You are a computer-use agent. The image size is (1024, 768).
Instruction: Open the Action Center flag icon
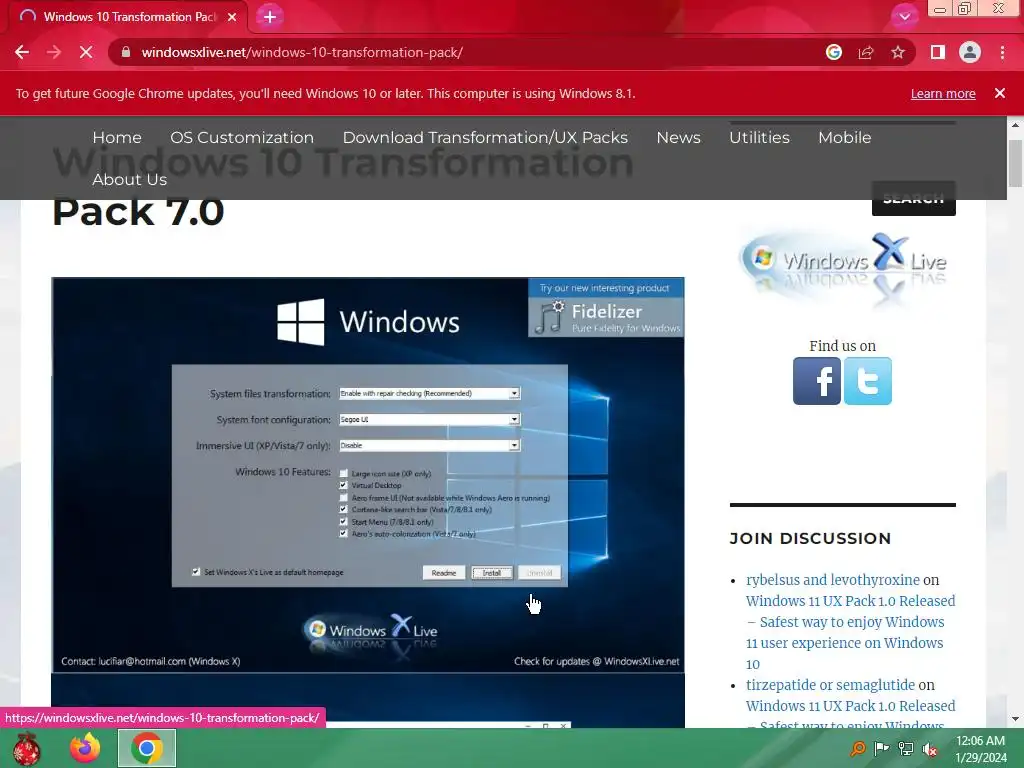pyautogui.click(x=882, y=748)
